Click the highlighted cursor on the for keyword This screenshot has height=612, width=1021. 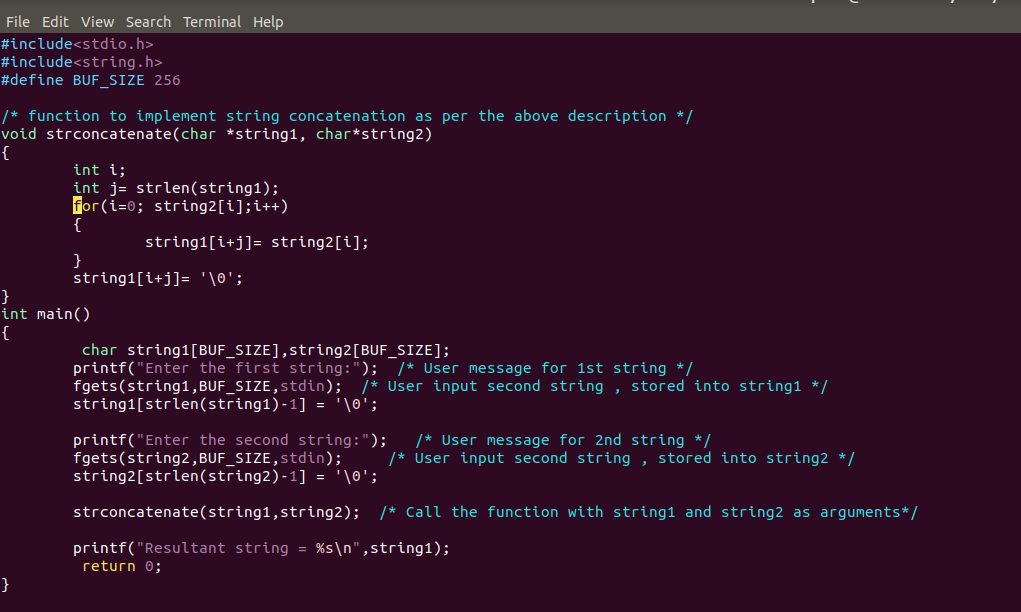(77, 205)
